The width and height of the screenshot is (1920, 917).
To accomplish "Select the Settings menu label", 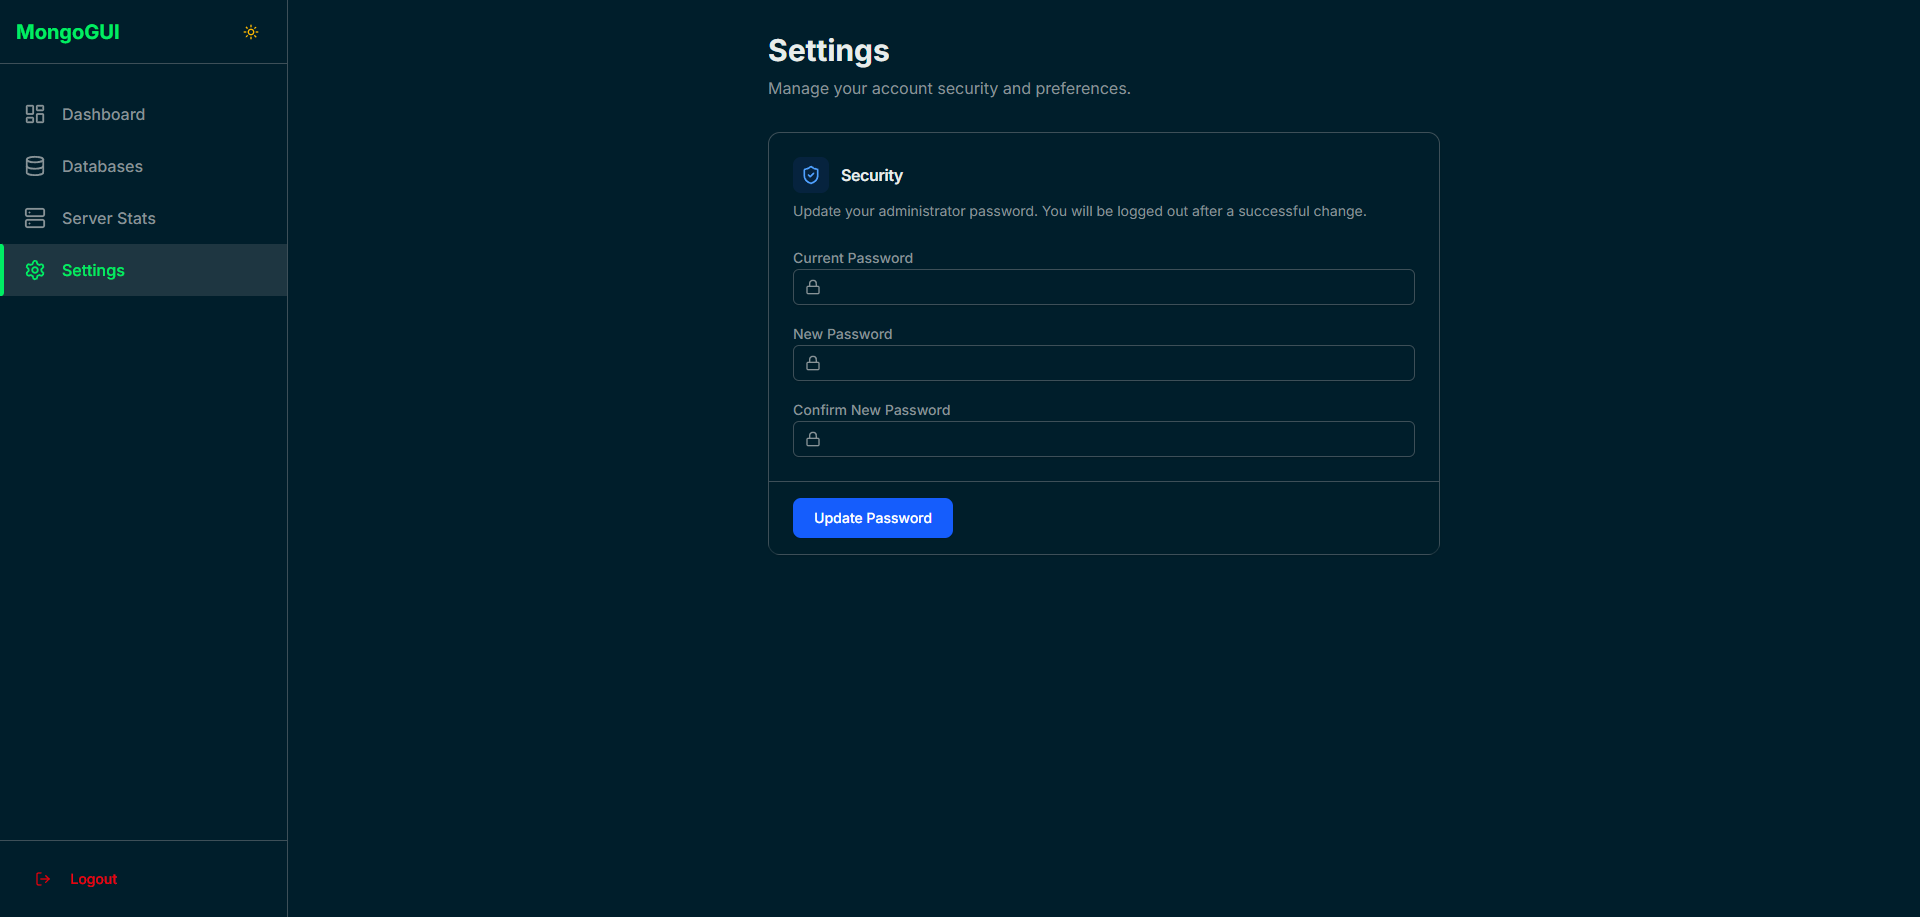I will tap(93, 270).
